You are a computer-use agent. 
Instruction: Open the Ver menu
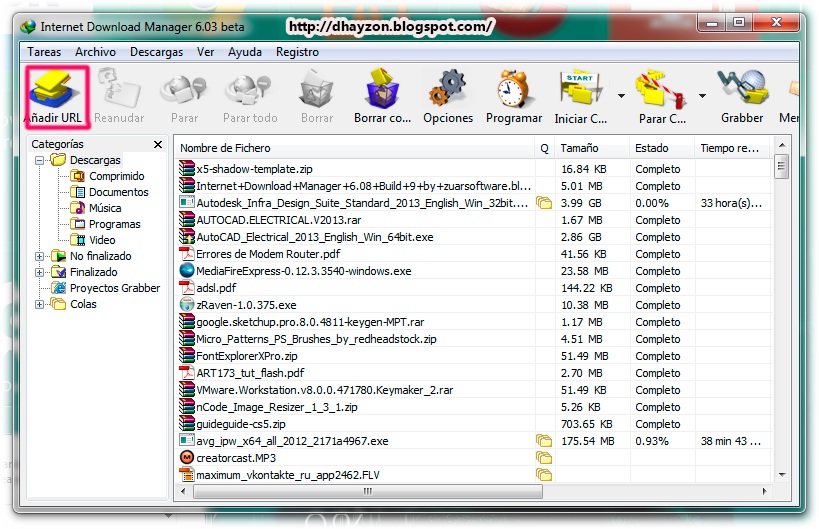click(205, 52)
